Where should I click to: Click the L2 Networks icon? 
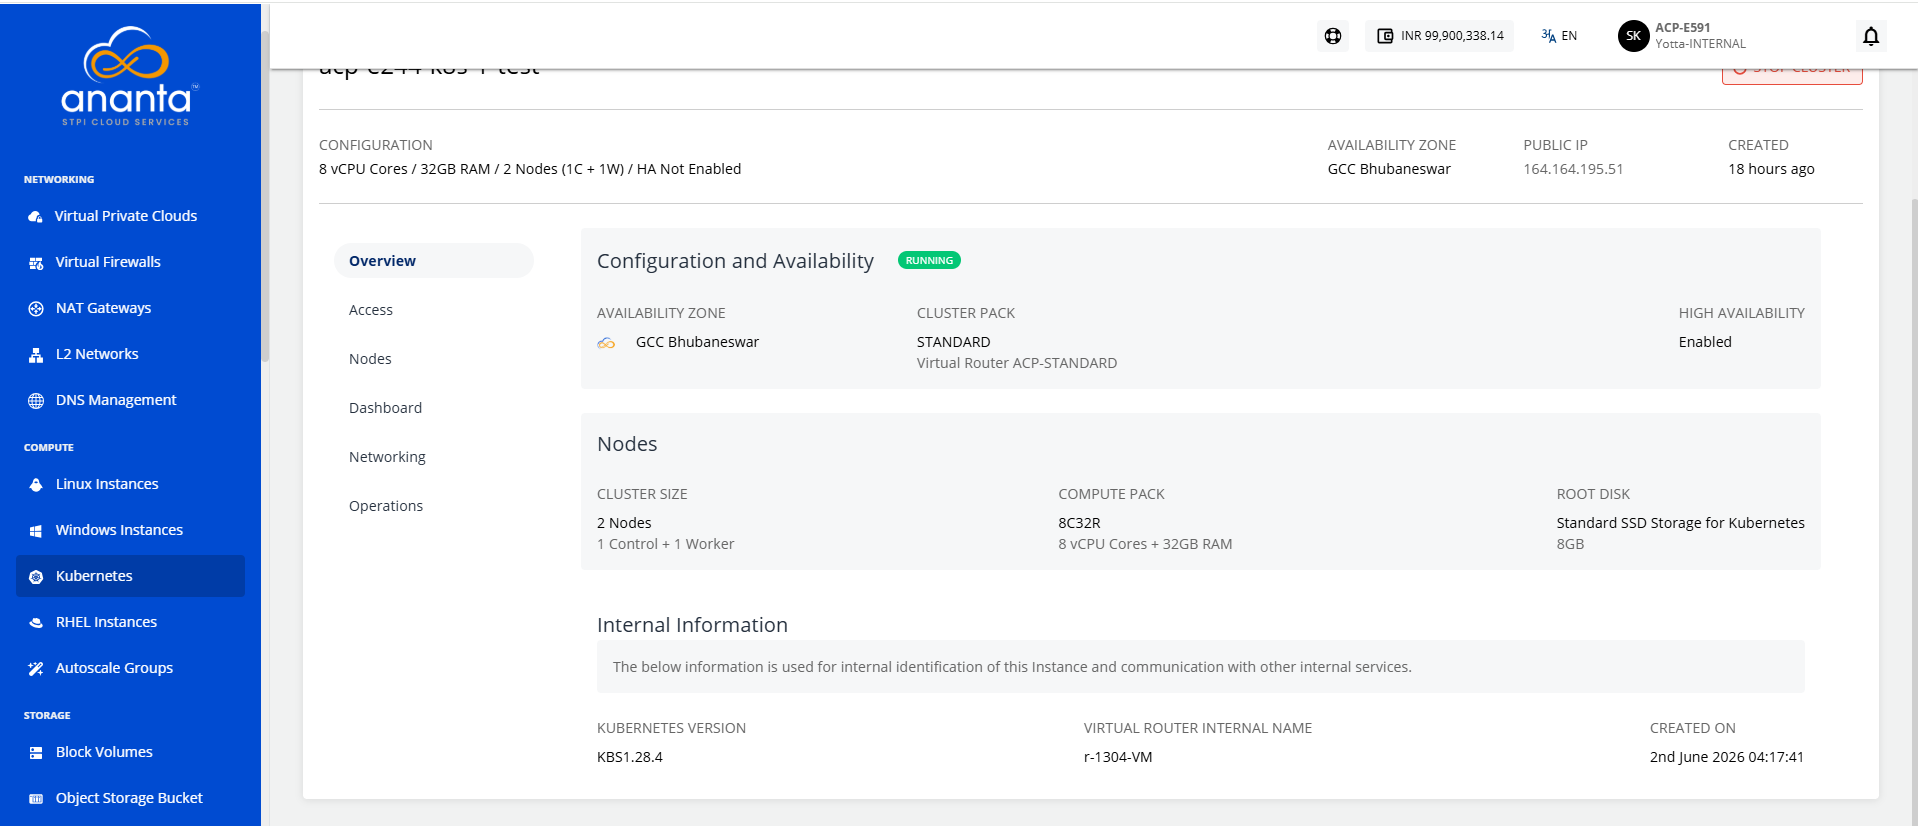click(36, 355)
